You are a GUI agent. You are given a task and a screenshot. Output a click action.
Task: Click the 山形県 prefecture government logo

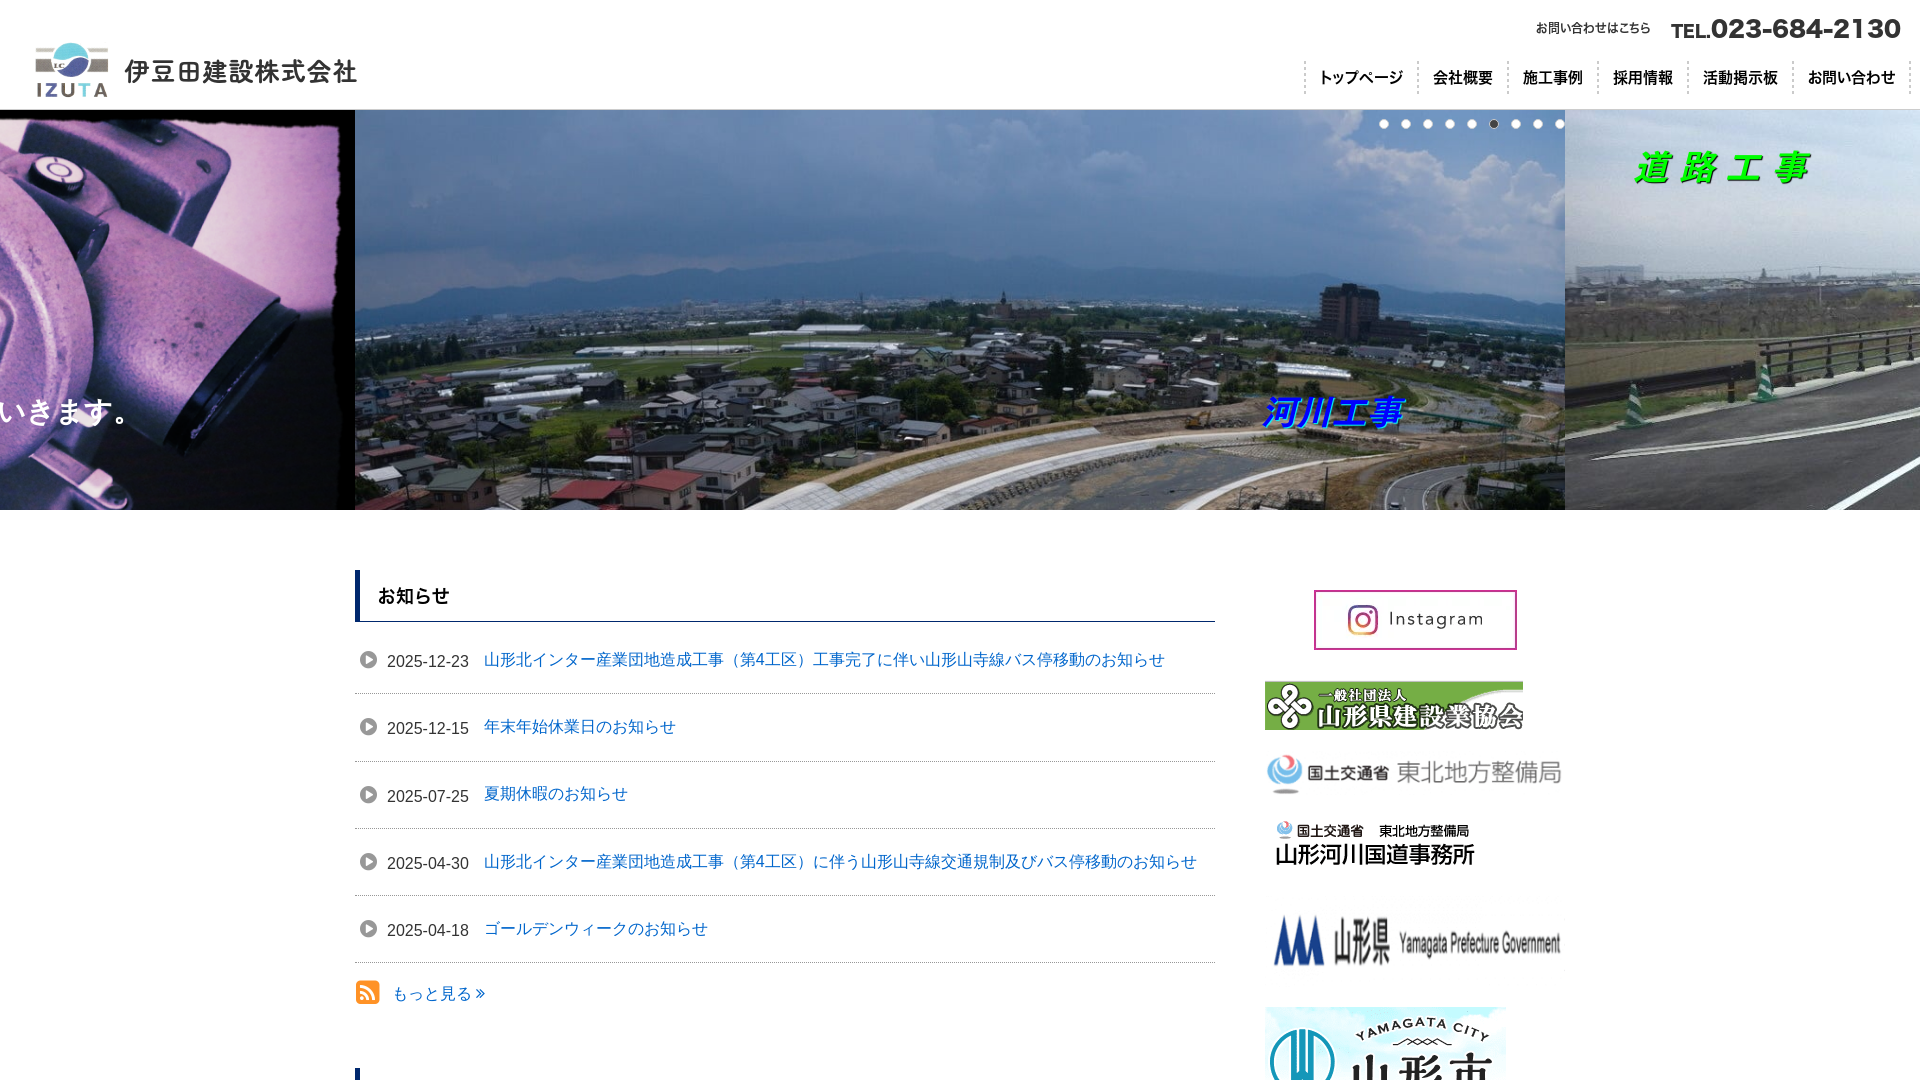click(1416, 938)
